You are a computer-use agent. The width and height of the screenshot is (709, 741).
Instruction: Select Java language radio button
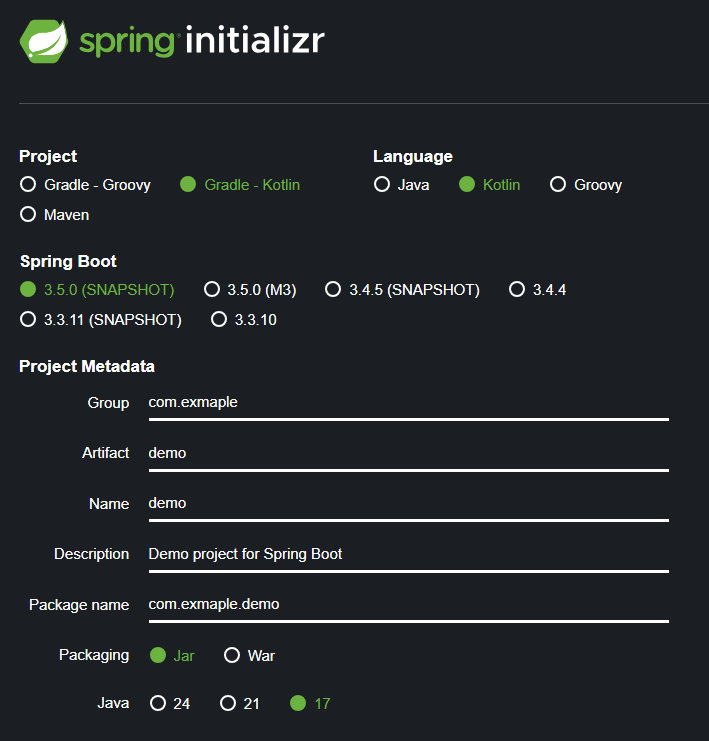tap(401, 184)
